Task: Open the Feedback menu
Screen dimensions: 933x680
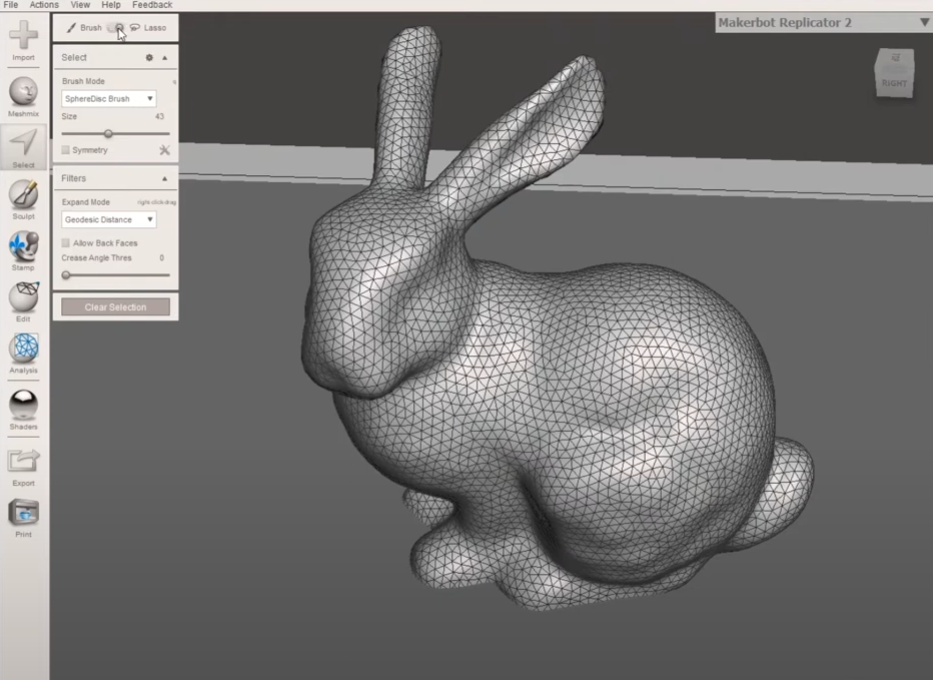Action: 152,5
